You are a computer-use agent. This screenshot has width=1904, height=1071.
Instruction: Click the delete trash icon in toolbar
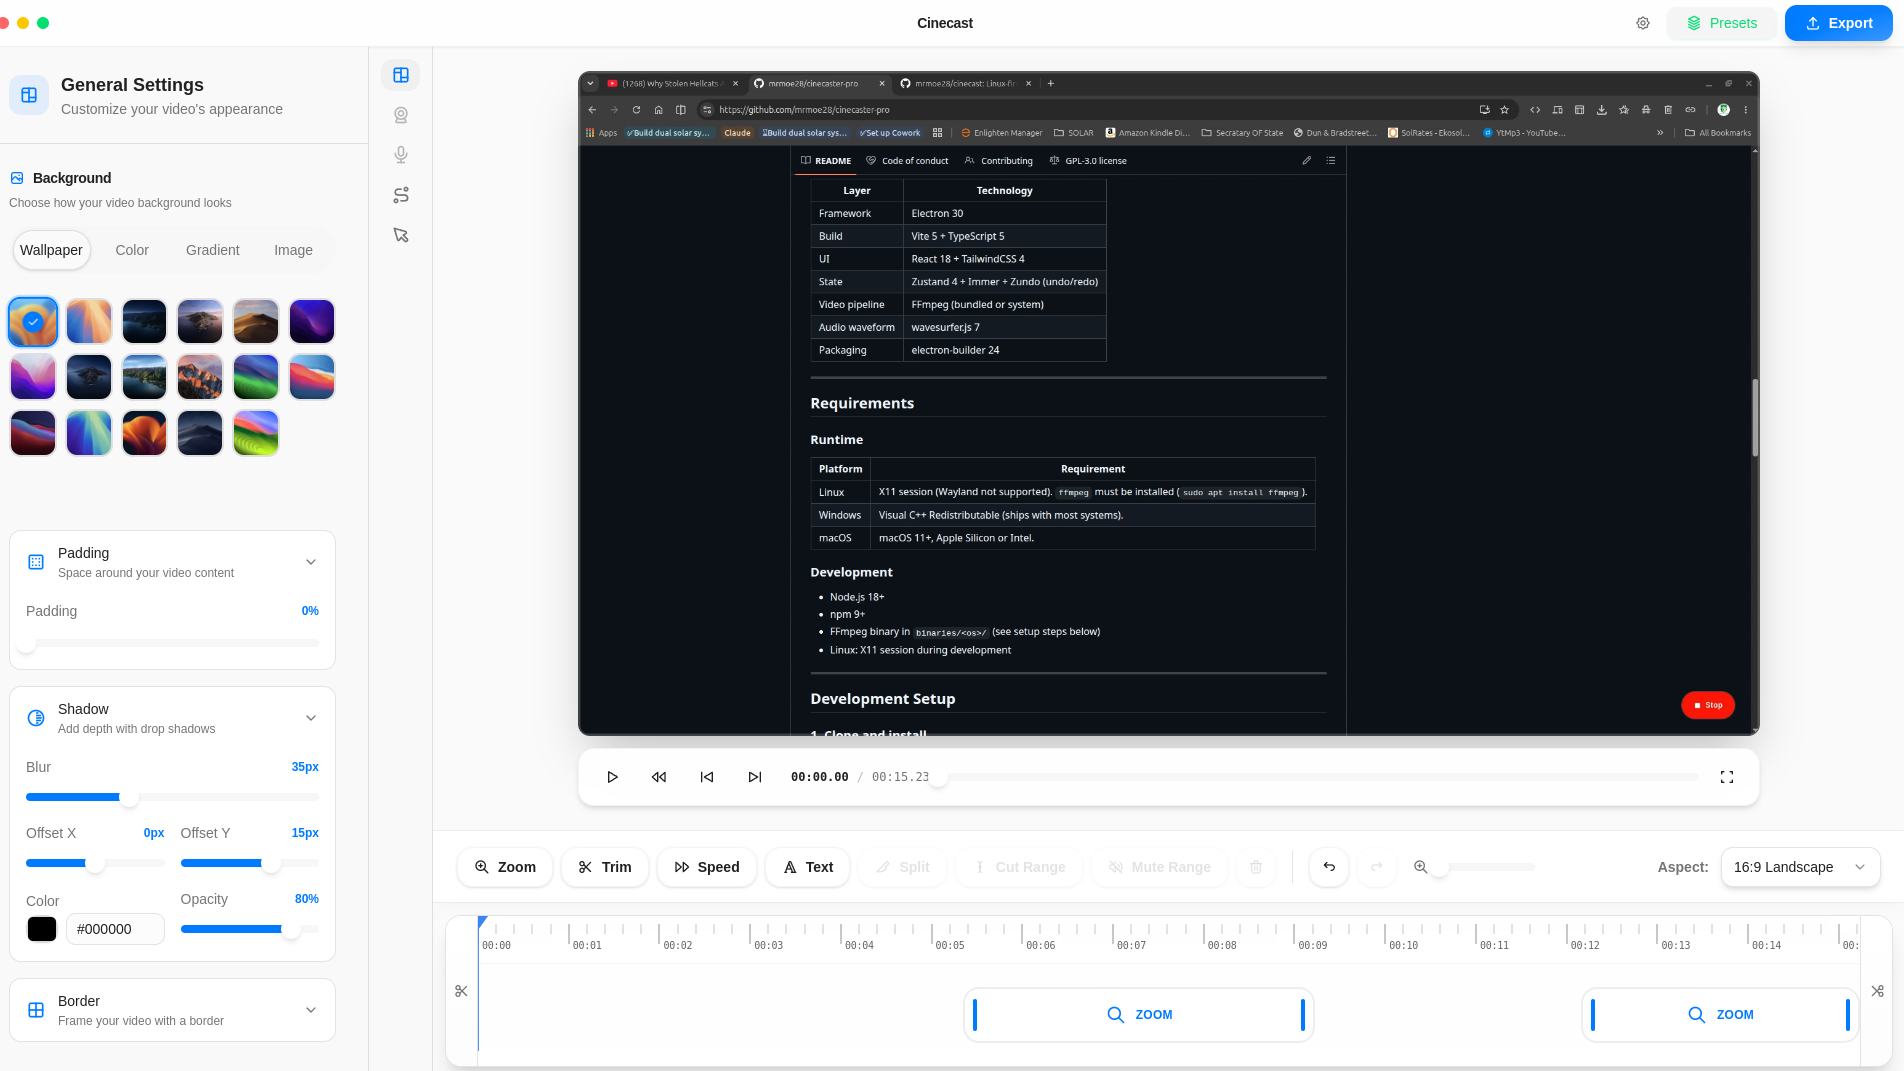point(1256,867)
